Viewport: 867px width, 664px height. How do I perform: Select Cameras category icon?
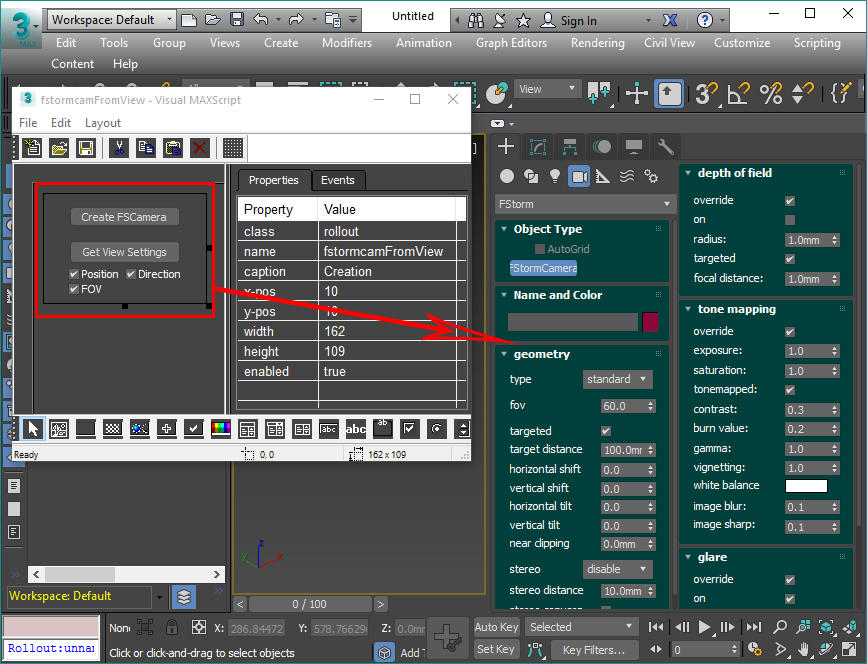[x=579, y=176]
